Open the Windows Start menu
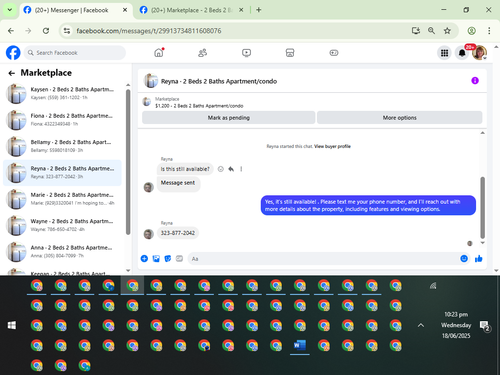 [x=12, y=325]
